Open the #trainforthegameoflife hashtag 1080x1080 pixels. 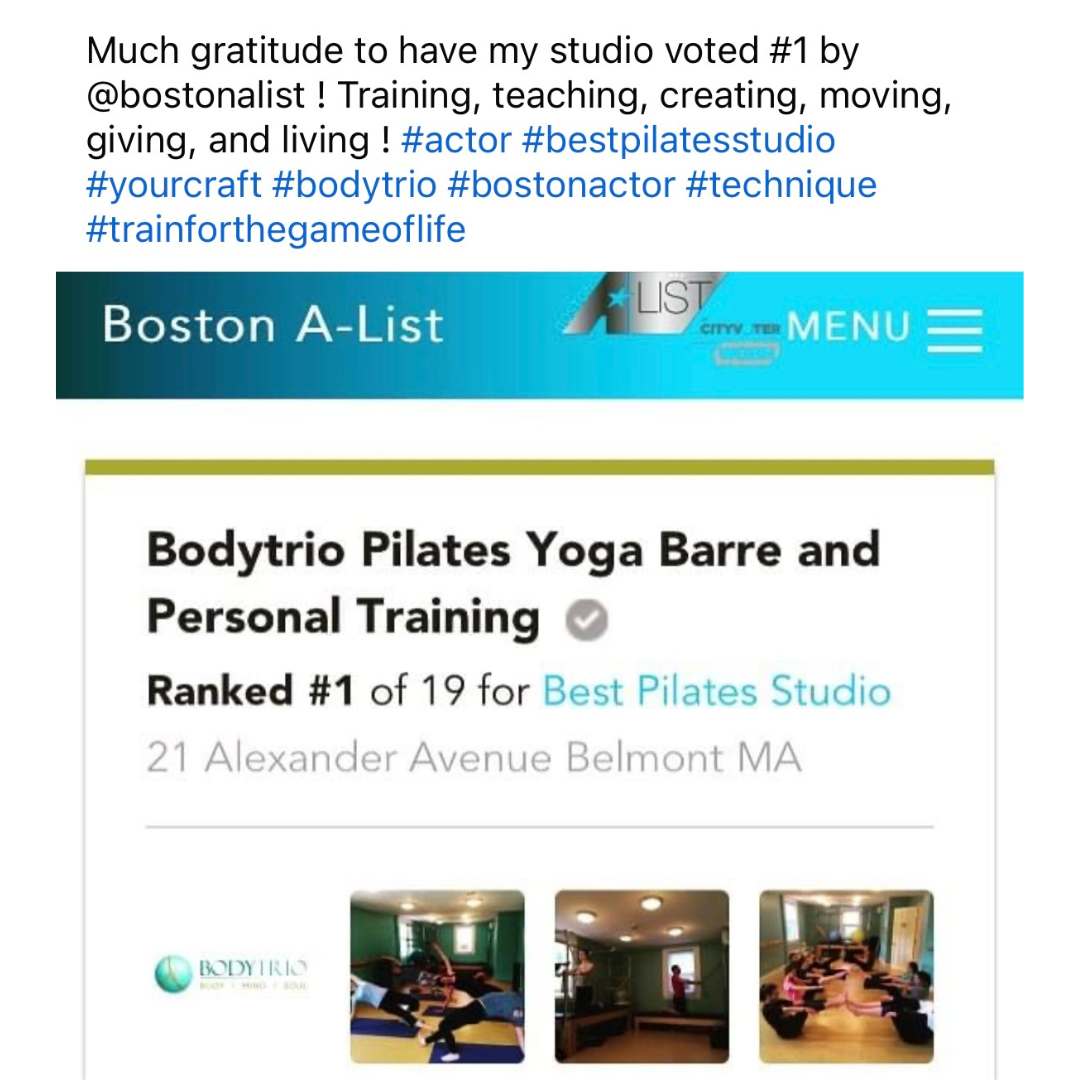pos(276,229)
